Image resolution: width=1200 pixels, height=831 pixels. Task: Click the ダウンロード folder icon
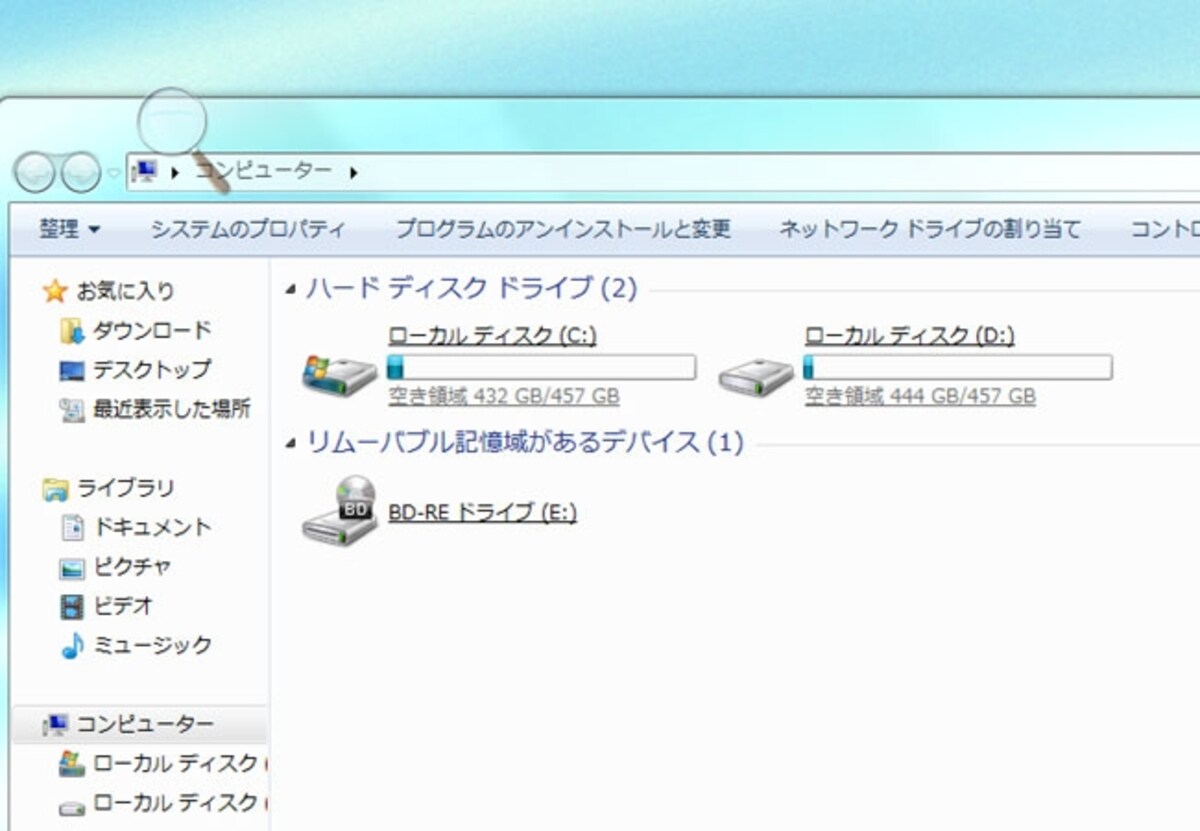point(72,330)
